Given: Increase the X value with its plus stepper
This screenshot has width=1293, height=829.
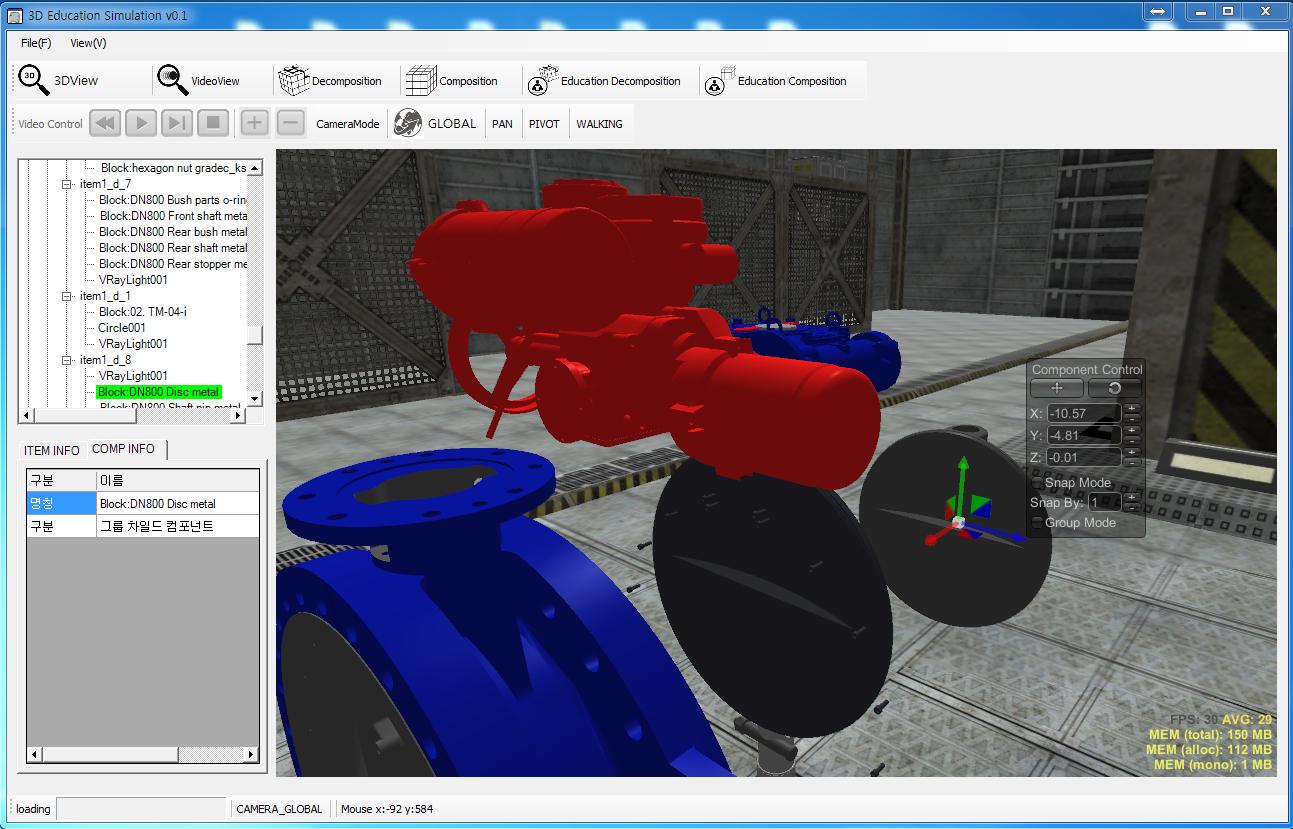Looking at the screenshot, I should click(1131, 408).
